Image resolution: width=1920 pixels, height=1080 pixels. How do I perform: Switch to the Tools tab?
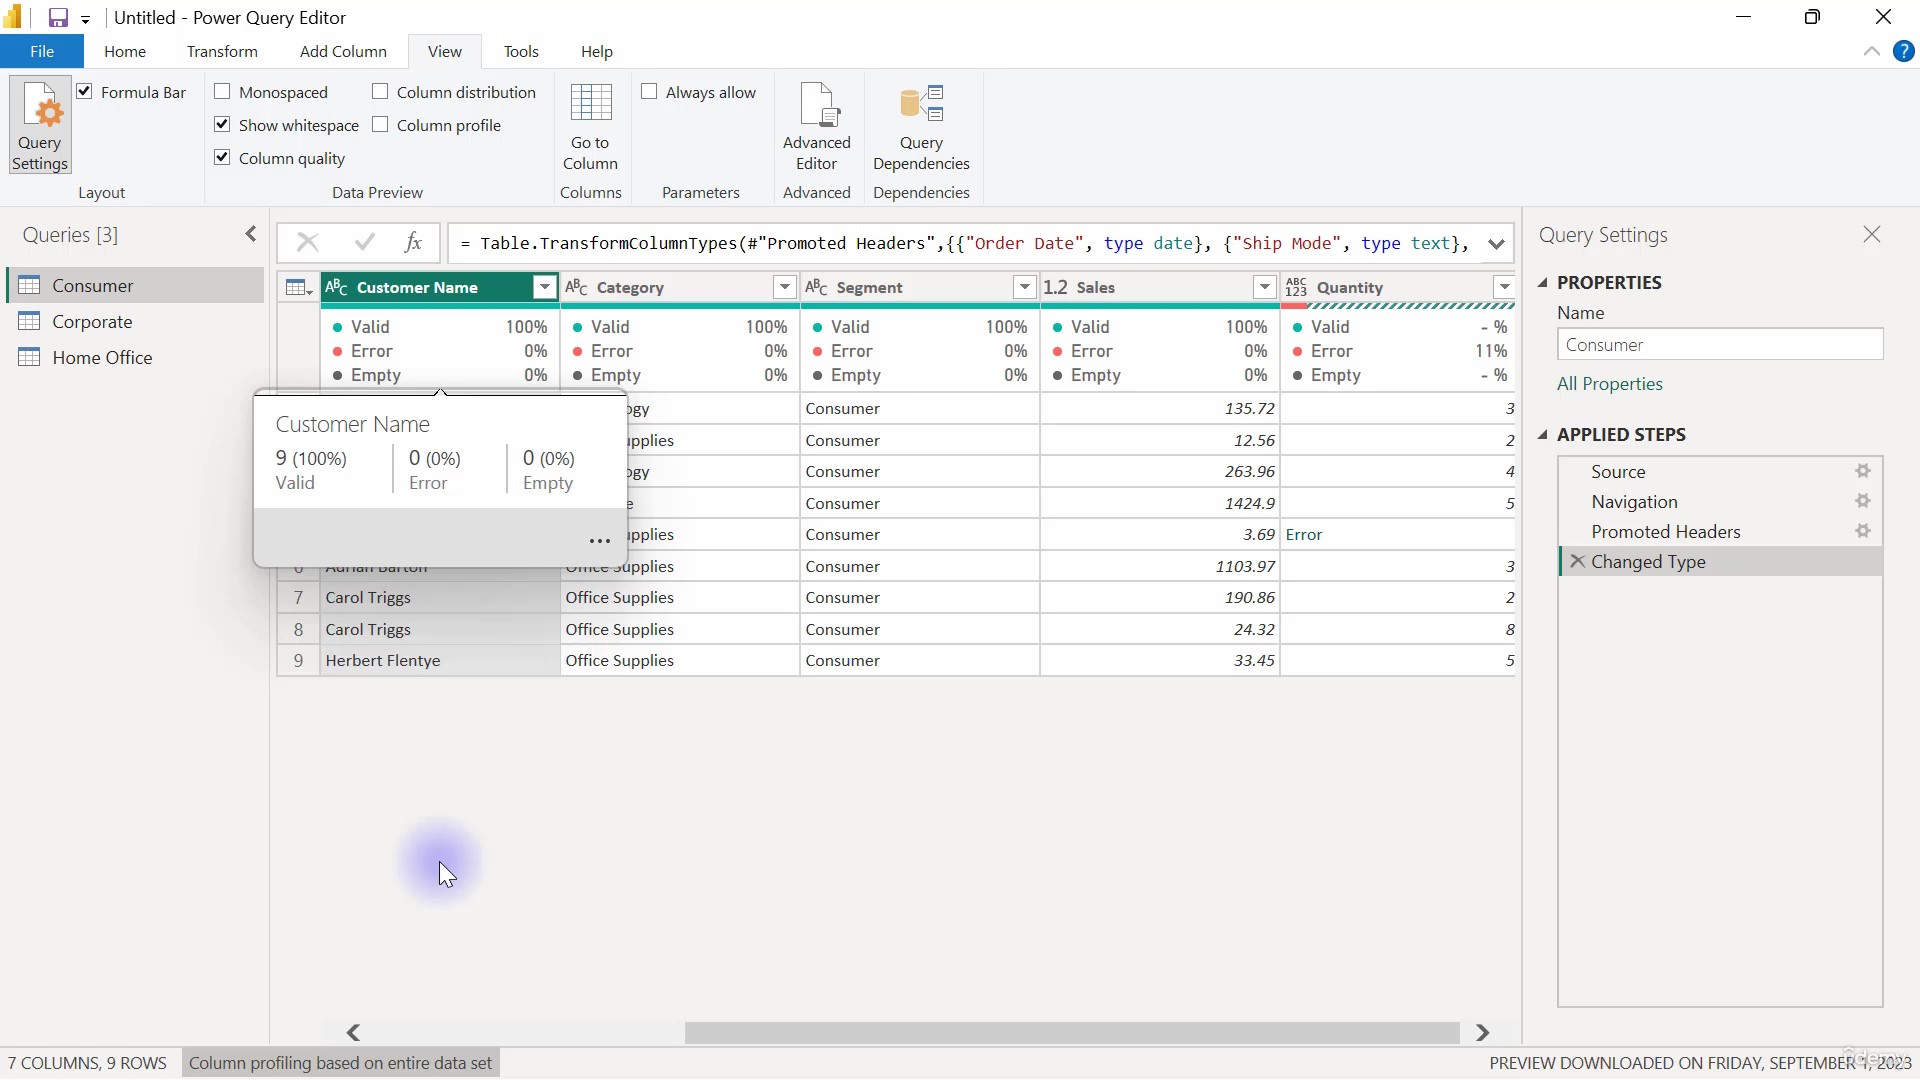pyautogui.click(x=521, y=52)
